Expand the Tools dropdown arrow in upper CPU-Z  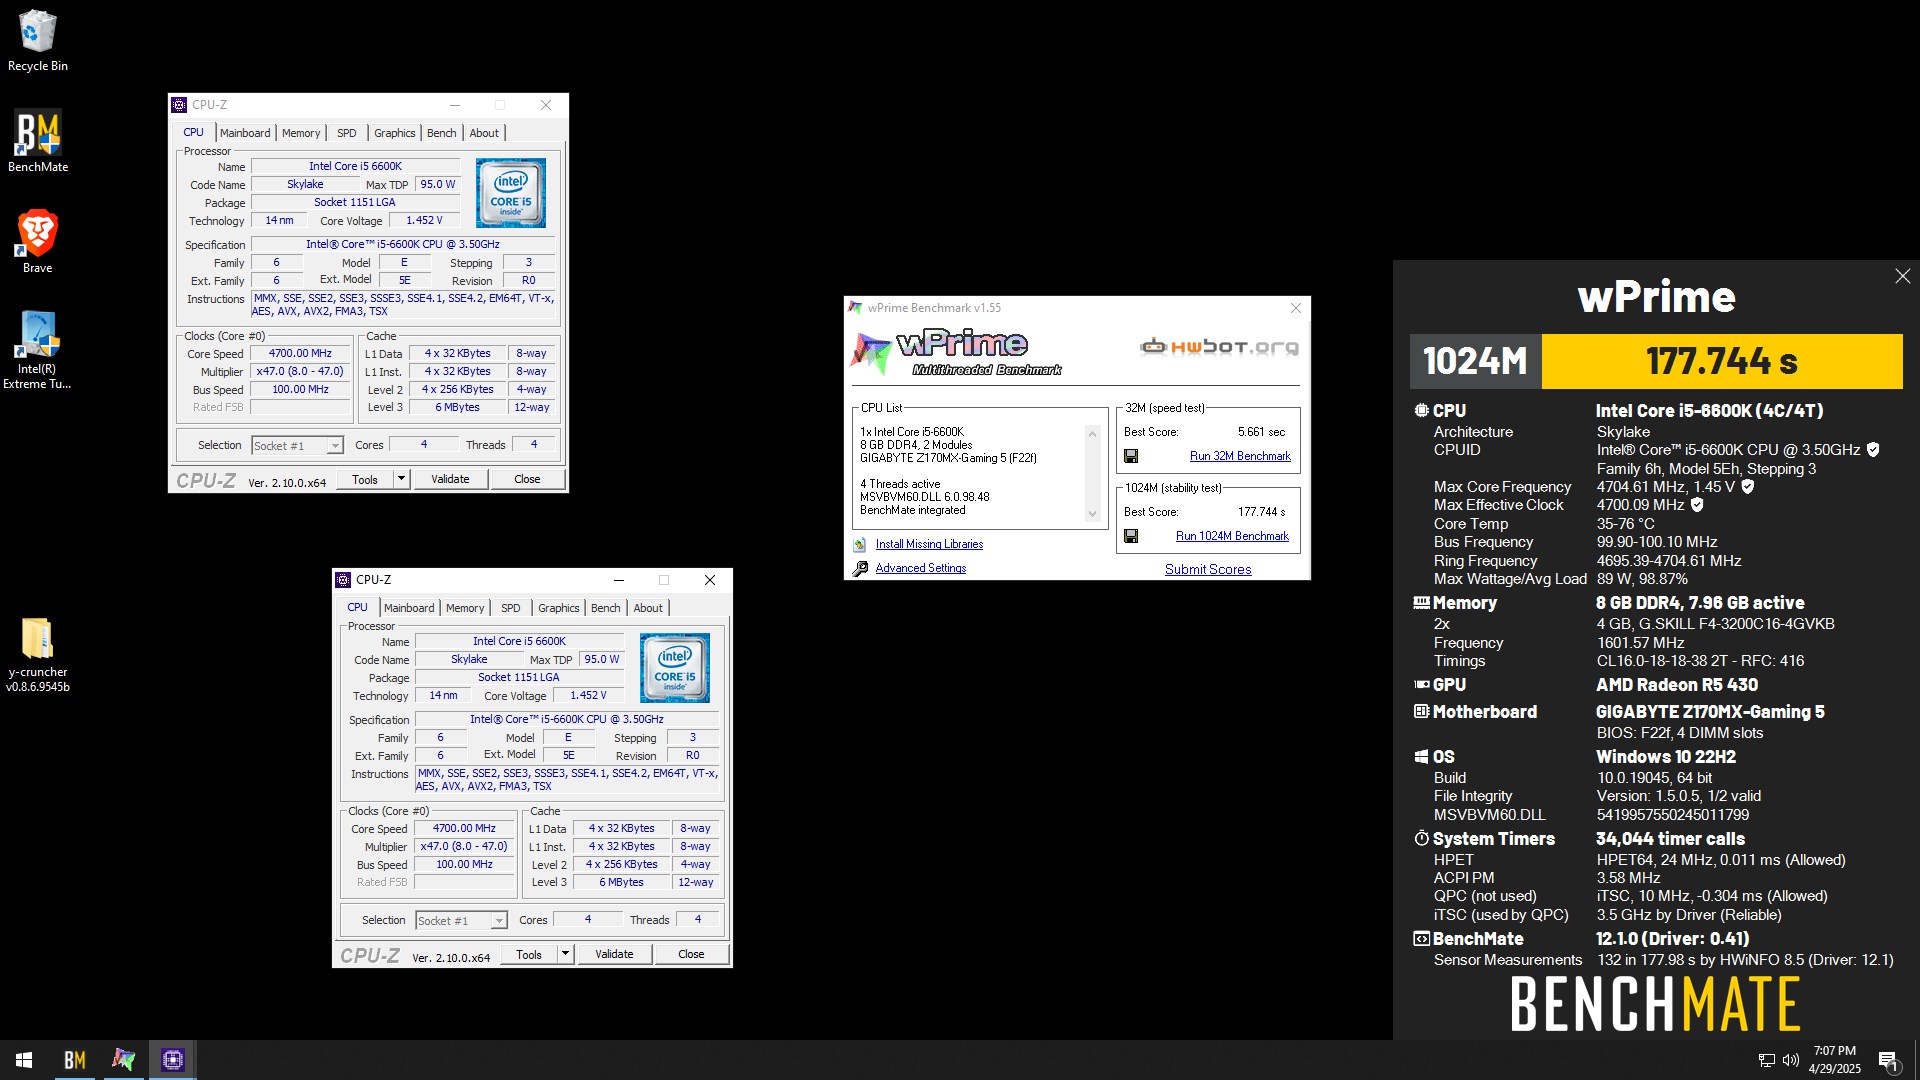click(401, 479)
